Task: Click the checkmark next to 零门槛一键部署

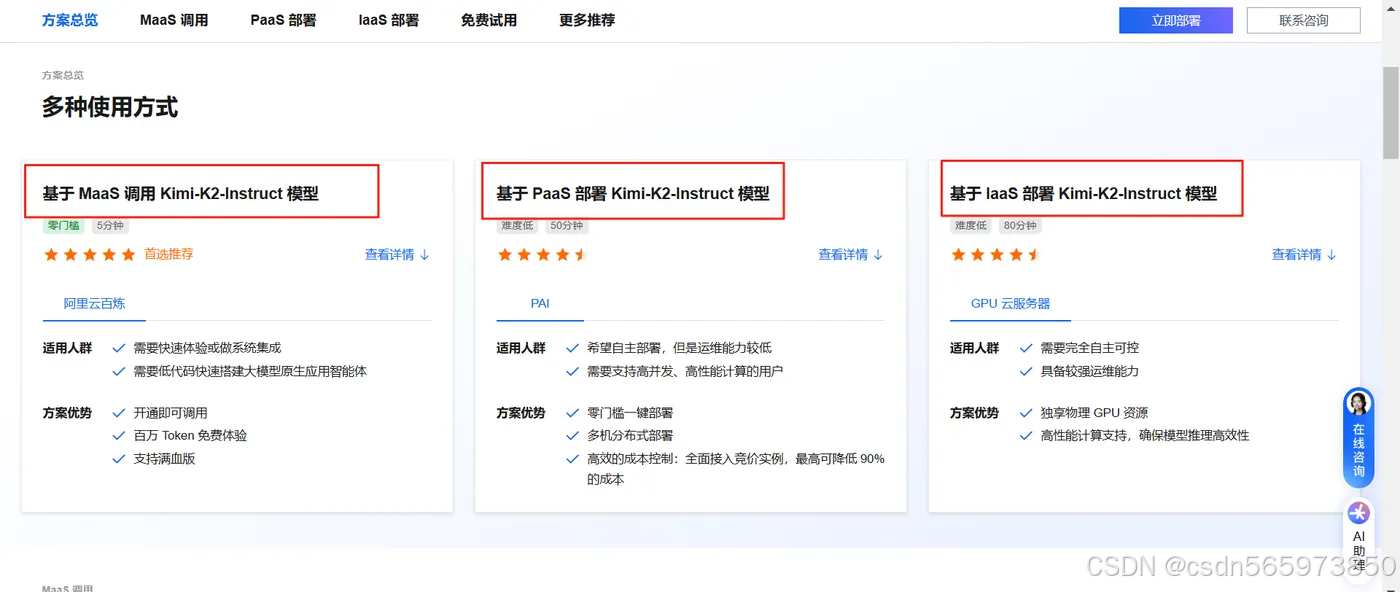Action: click(x=573, y=412)
